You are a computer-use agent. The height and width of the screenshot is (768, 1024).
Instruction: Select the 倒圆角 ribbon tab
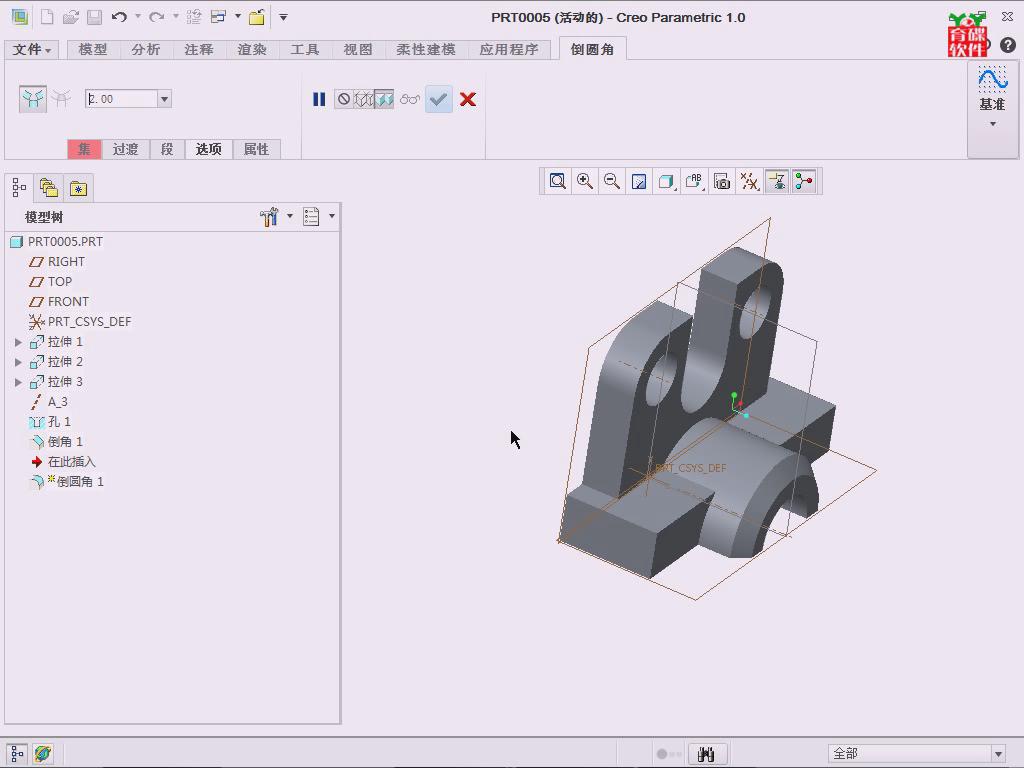(x=592, y=50)
